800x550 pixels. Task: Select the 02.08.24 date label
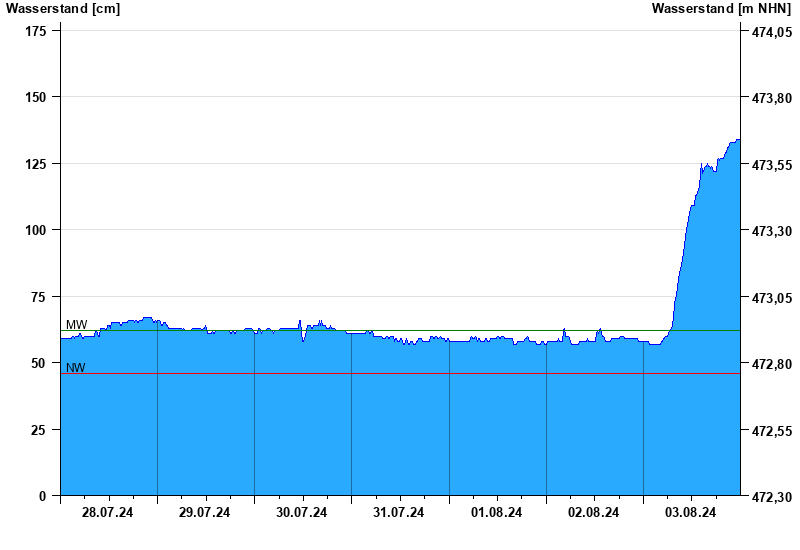point(594,513)
